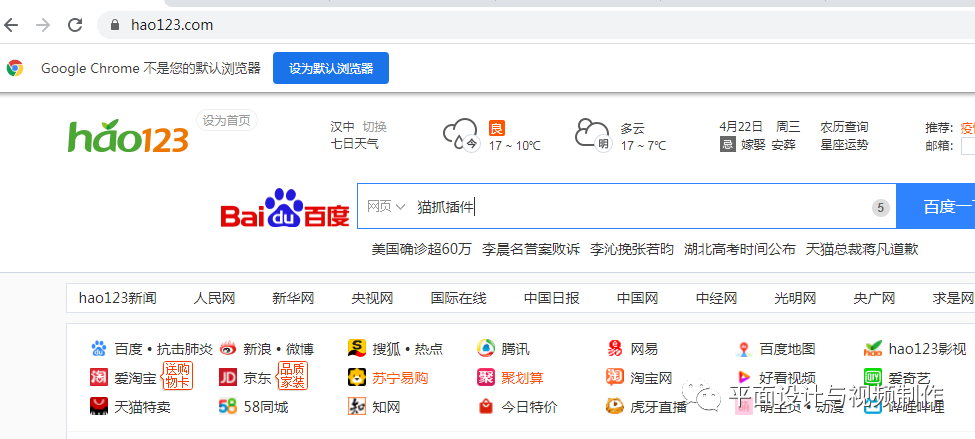This screenshot has width=975, height=439.
Task: Click the 苏宁易购 lion icon
Action: pyautogui.click(x=357, y=377)
